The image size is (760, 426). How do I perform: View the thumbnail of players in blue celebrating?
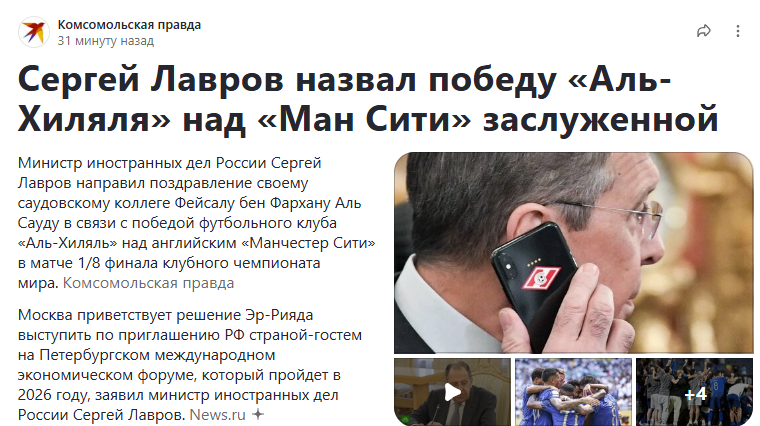pos(573,392)
